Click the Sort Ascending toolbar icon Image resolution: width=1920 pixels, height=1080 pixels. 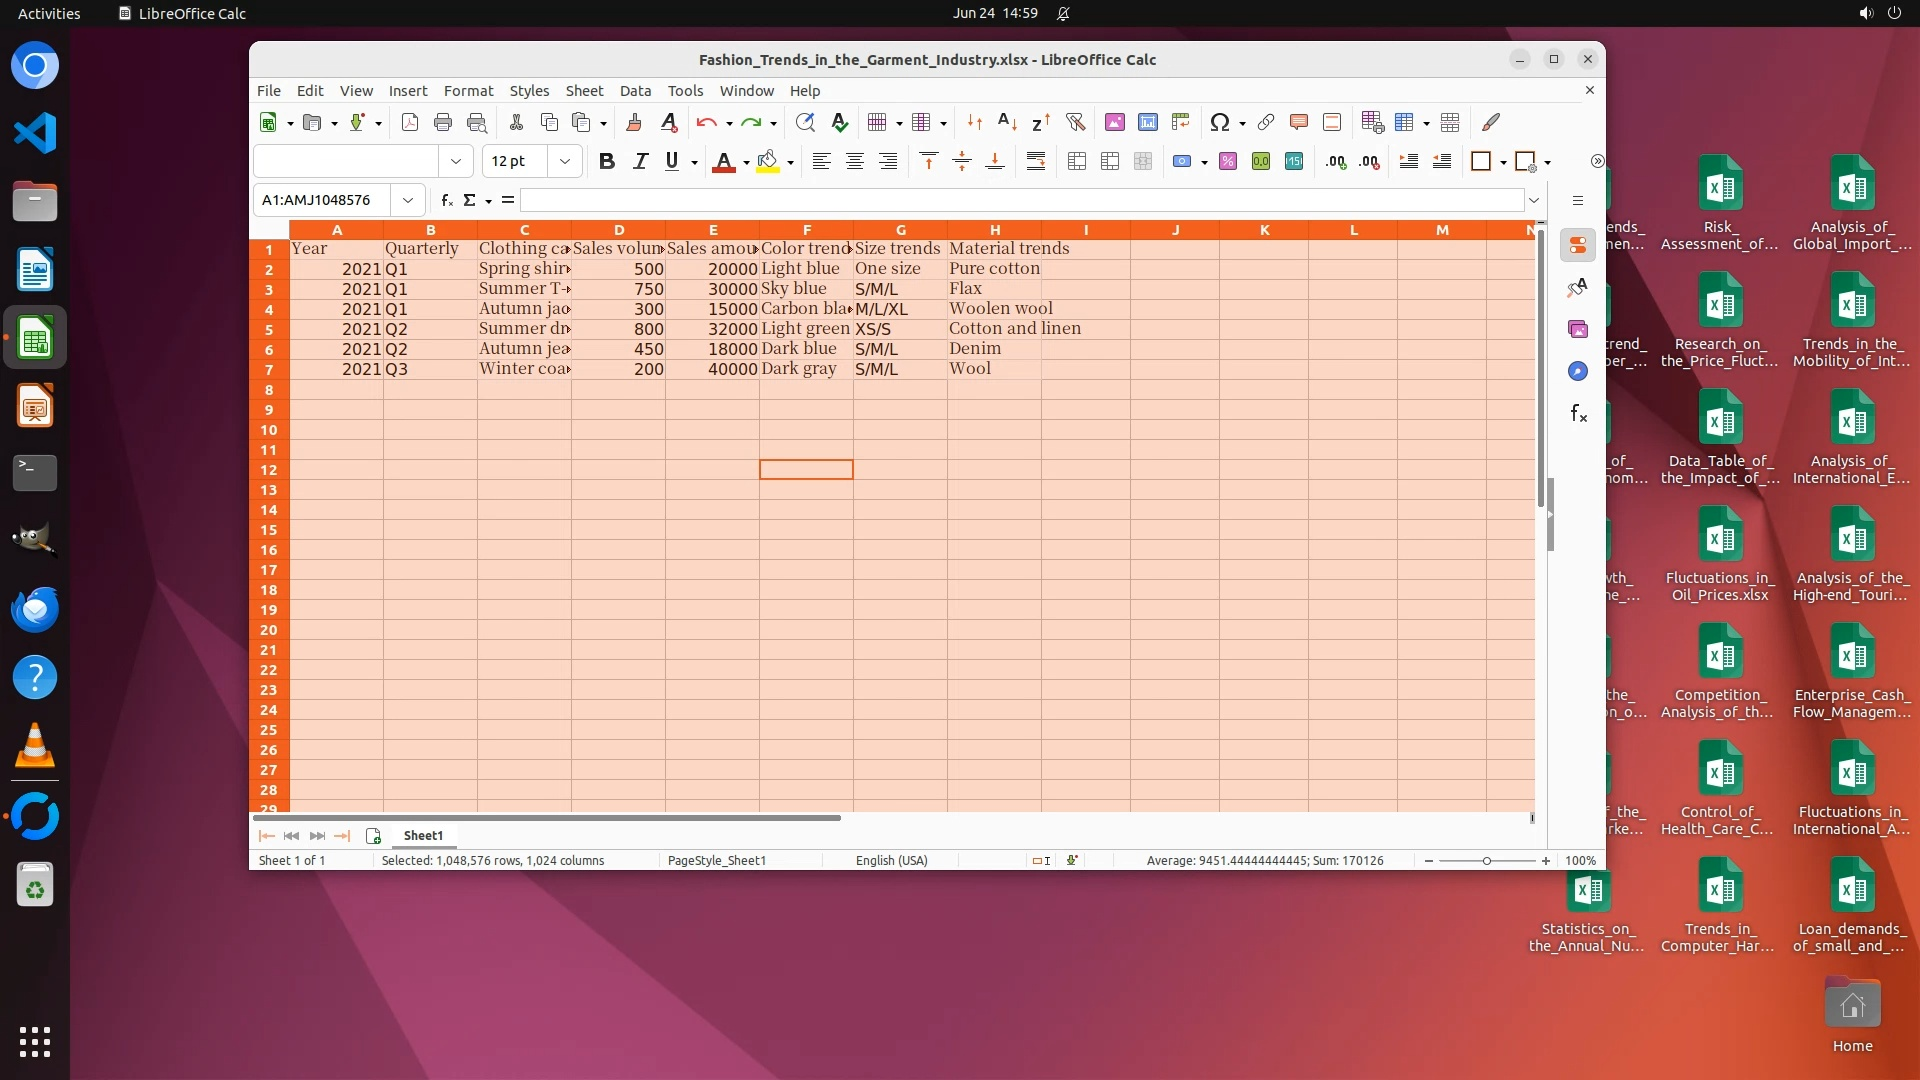coord(1007,122)
